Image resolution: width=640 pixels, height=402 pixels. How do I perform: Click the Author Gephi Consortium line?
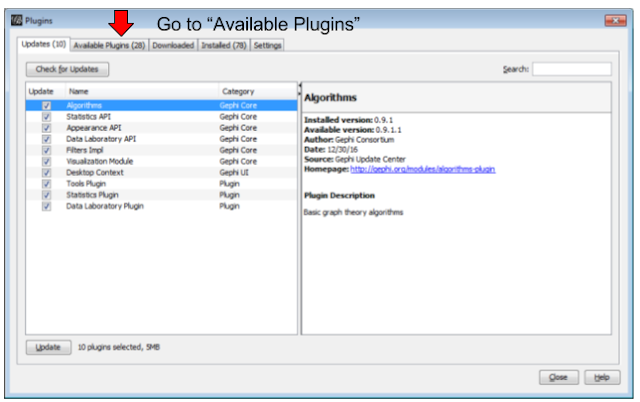point(349,140)
